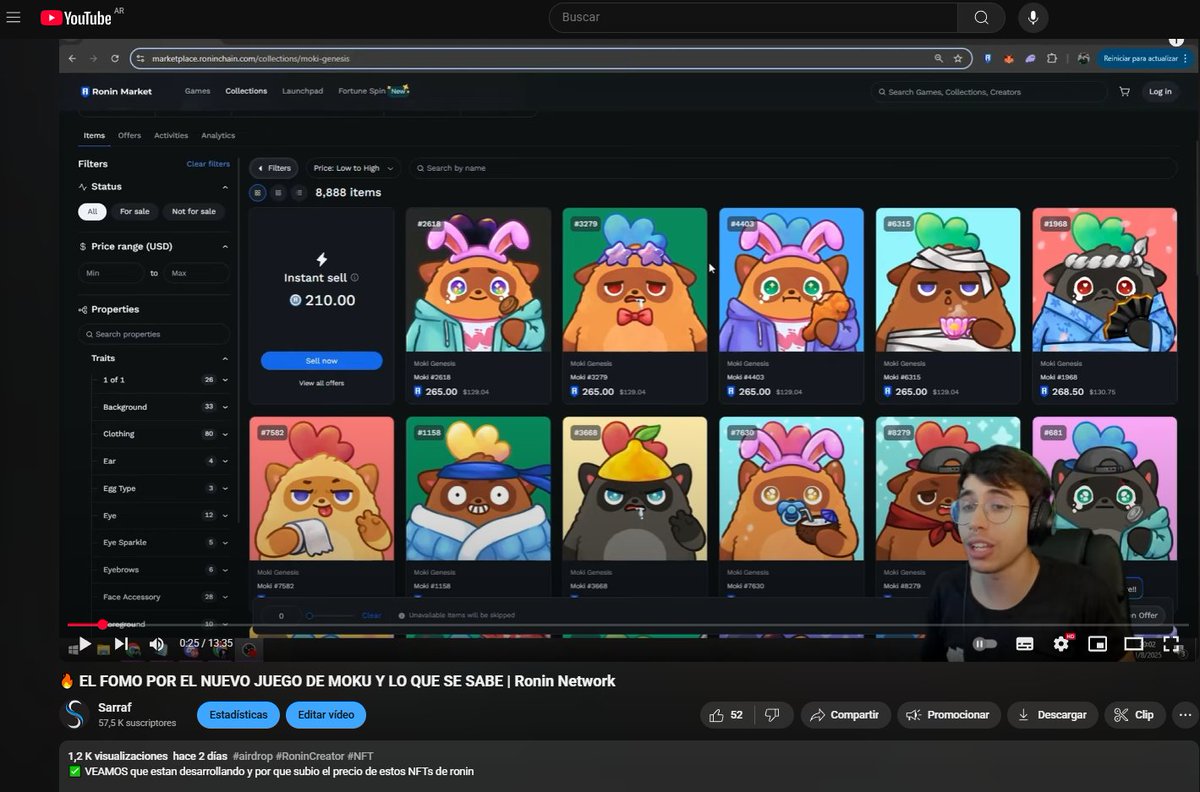
Task: Open the Moki #3279 NFT thumbnail
Action: [635, 280]
